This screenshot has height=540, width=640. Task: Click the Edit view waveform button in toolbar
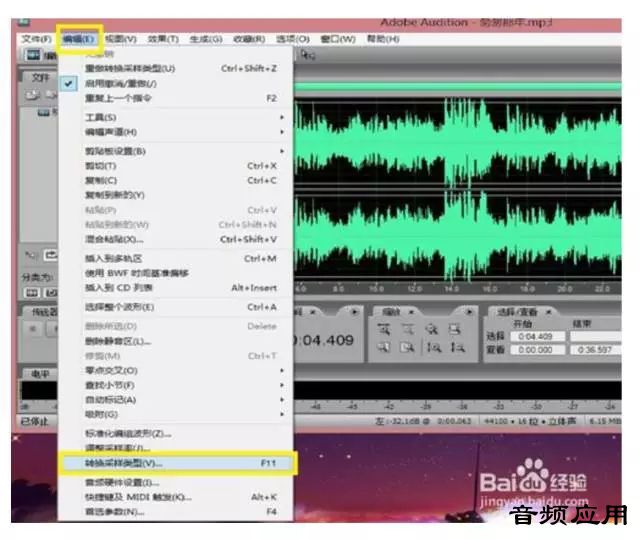33,55
